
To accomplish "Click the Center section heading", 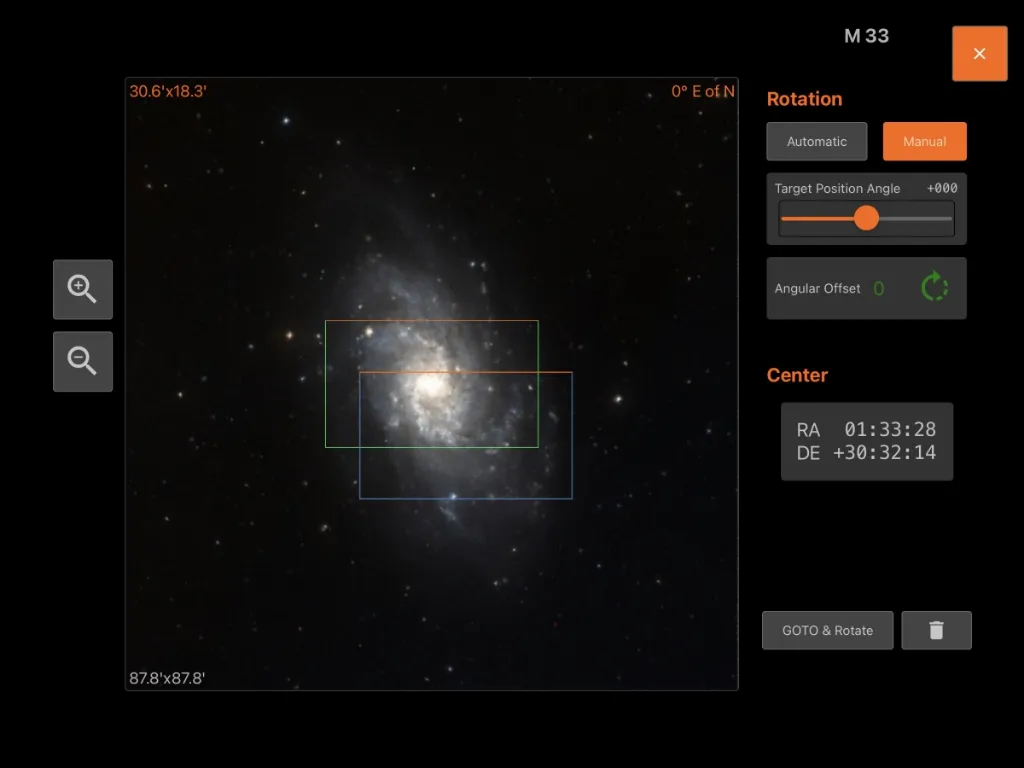I will [x=797, y=375].
